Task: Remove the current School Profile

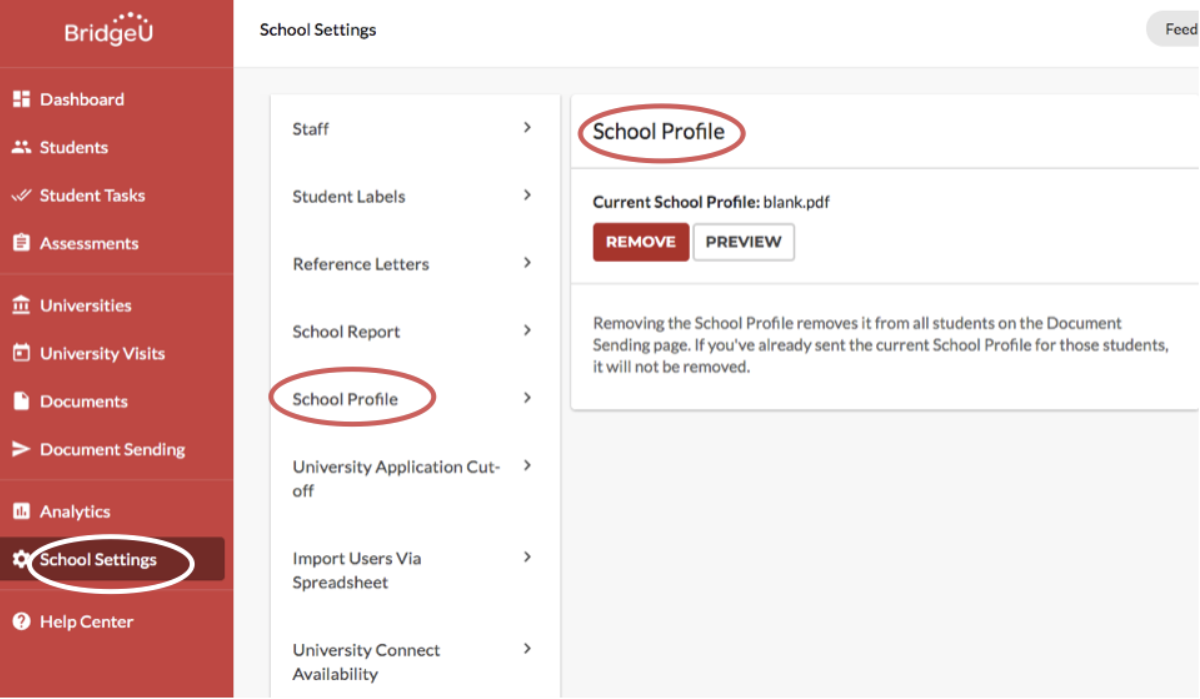Action: click(641, 242)
